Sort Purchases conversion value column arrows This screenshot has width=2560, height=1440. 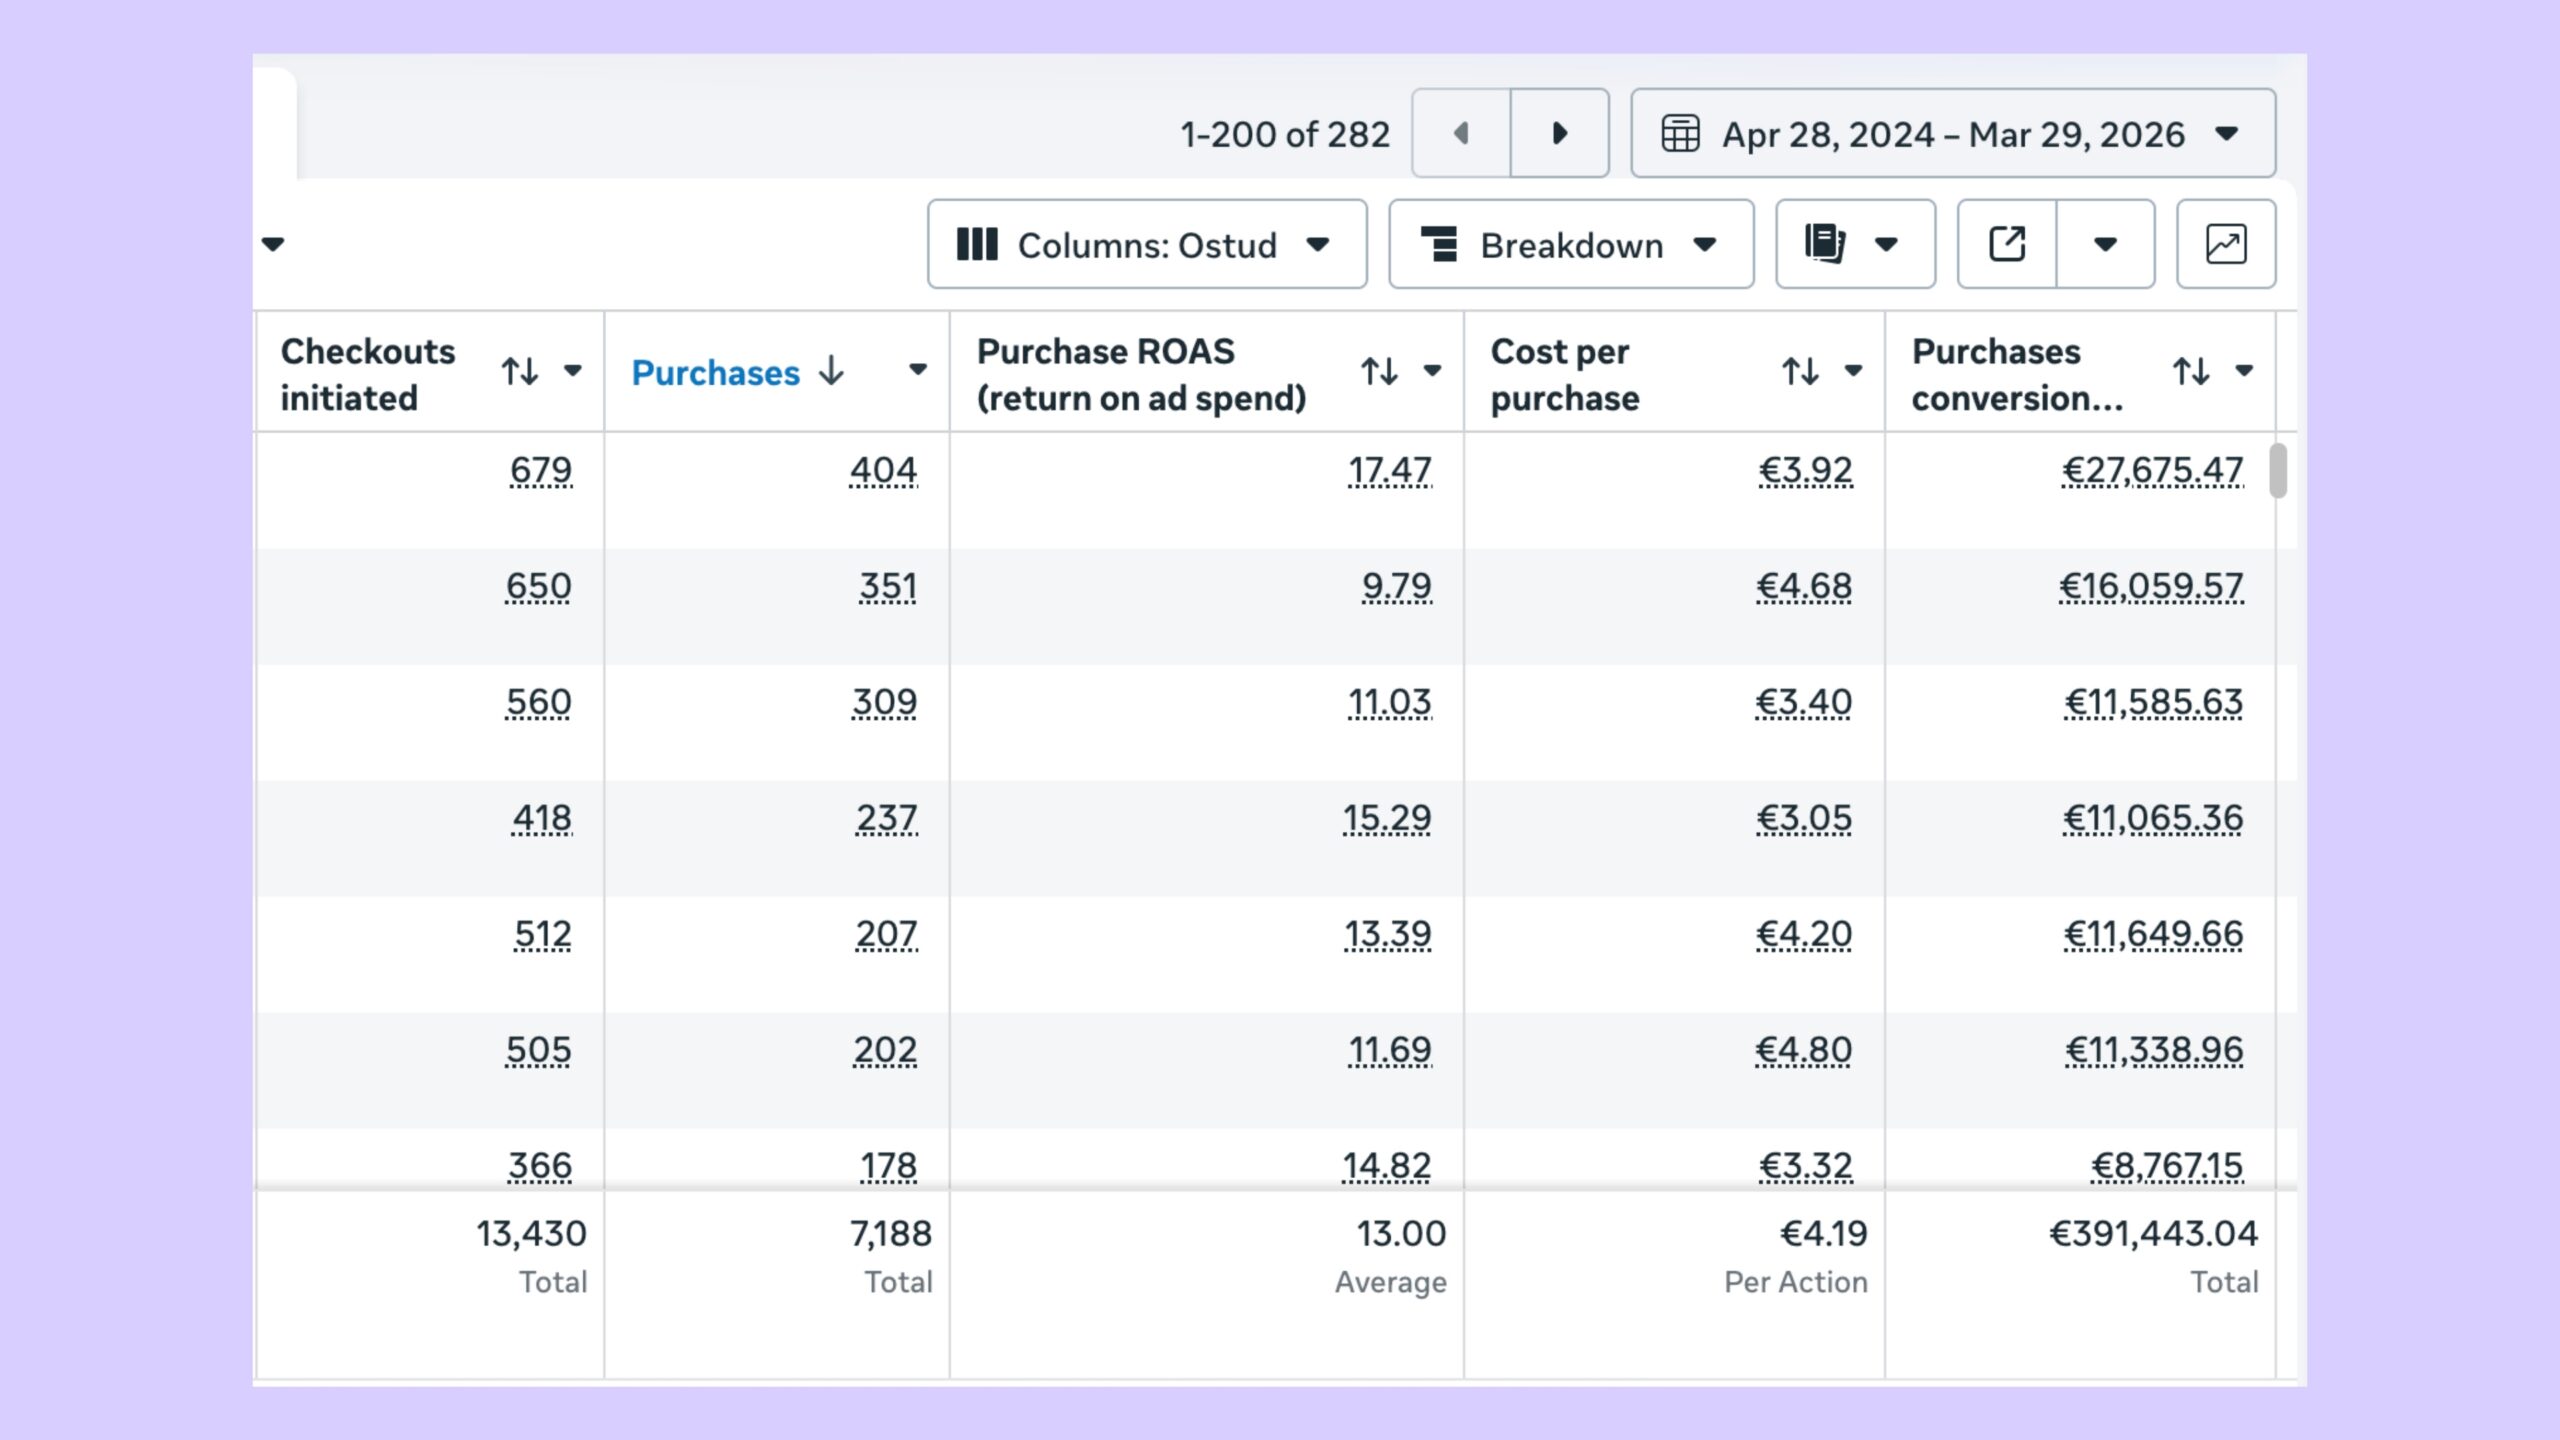[2191, 372]
